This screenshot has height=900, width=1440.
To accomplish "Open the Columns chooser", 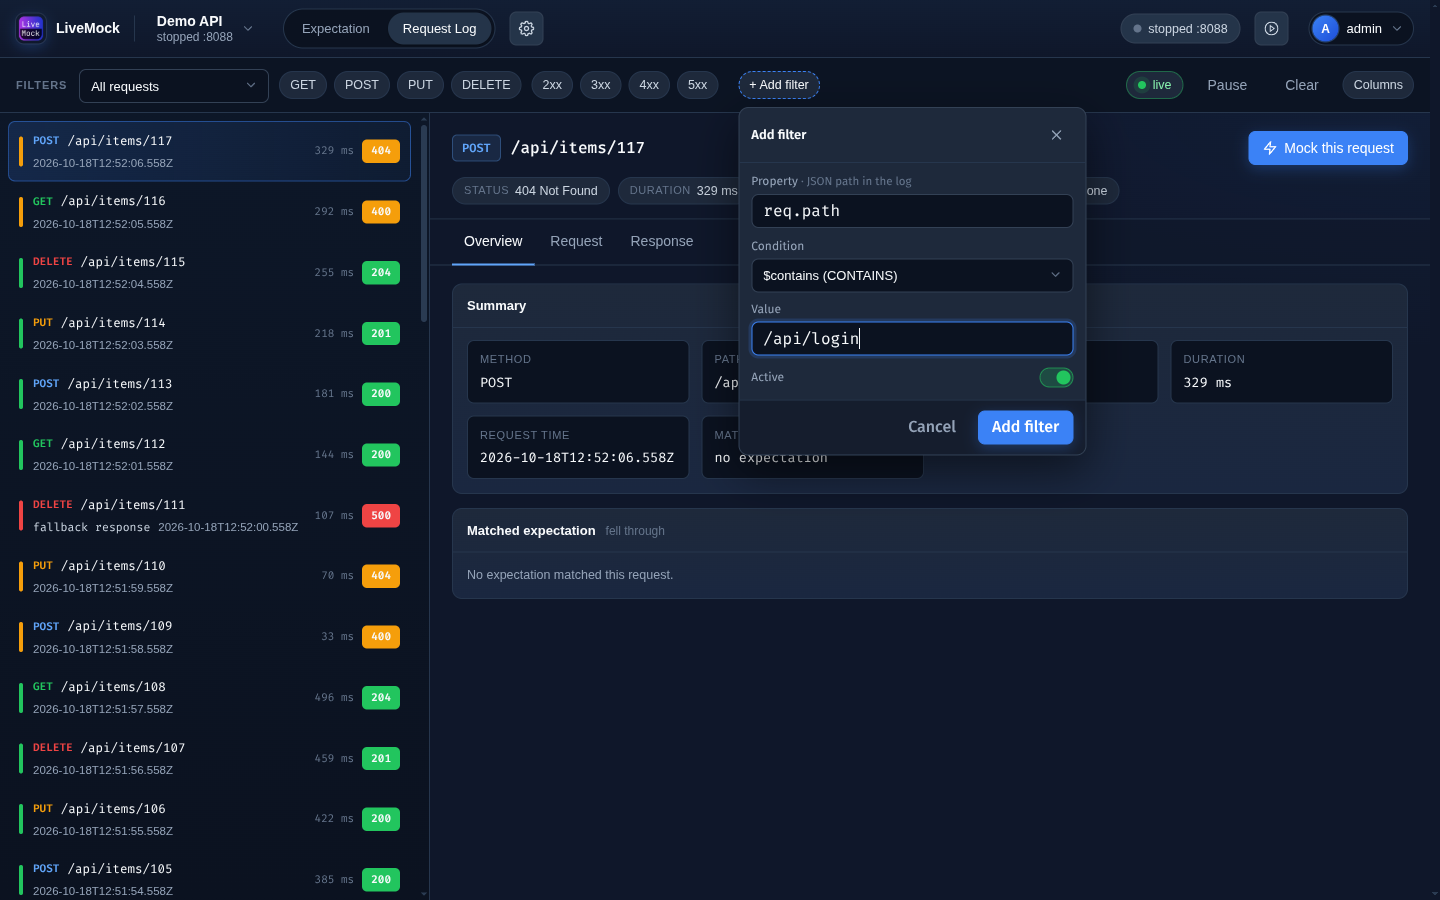I will coord(1378,85).
